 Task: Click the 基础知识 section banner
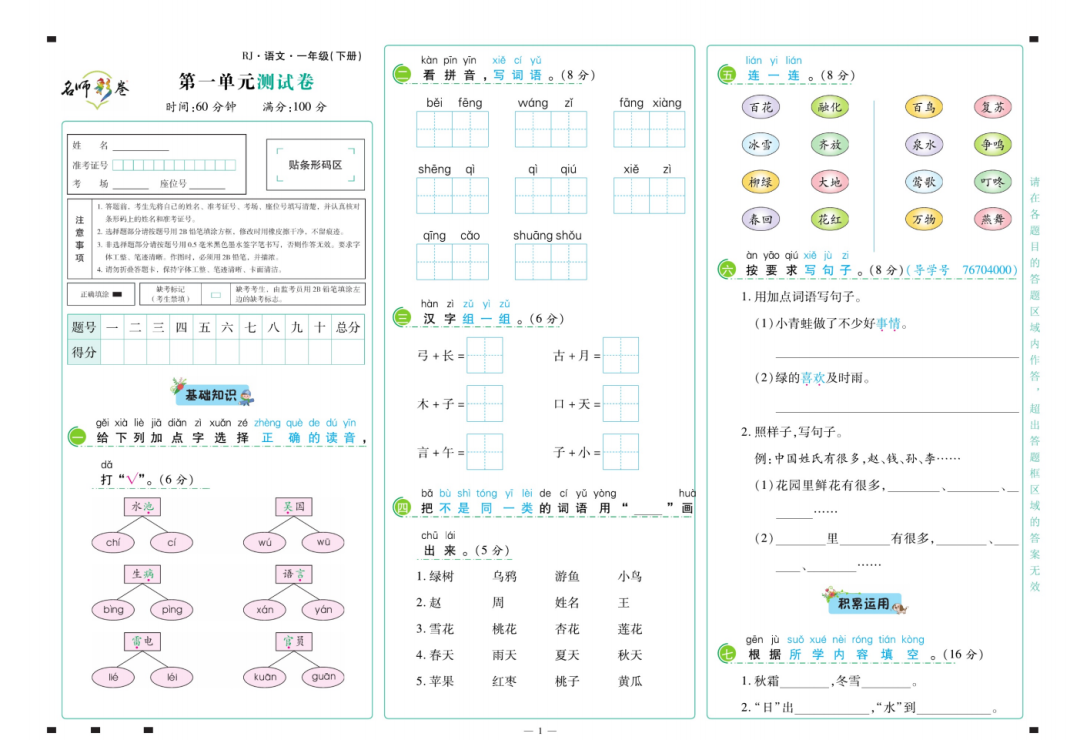[x=212, y=393]
